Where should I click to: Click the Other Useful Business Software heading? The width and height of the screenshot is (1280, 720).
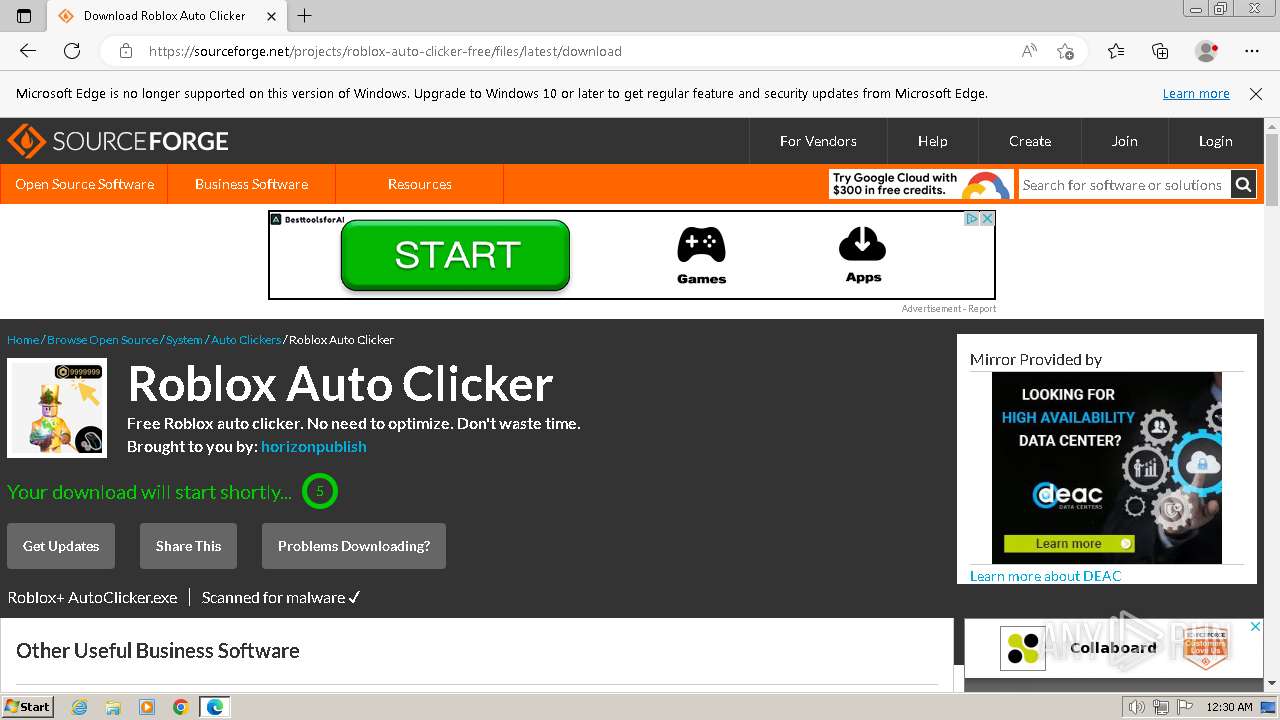pos(158,651)
